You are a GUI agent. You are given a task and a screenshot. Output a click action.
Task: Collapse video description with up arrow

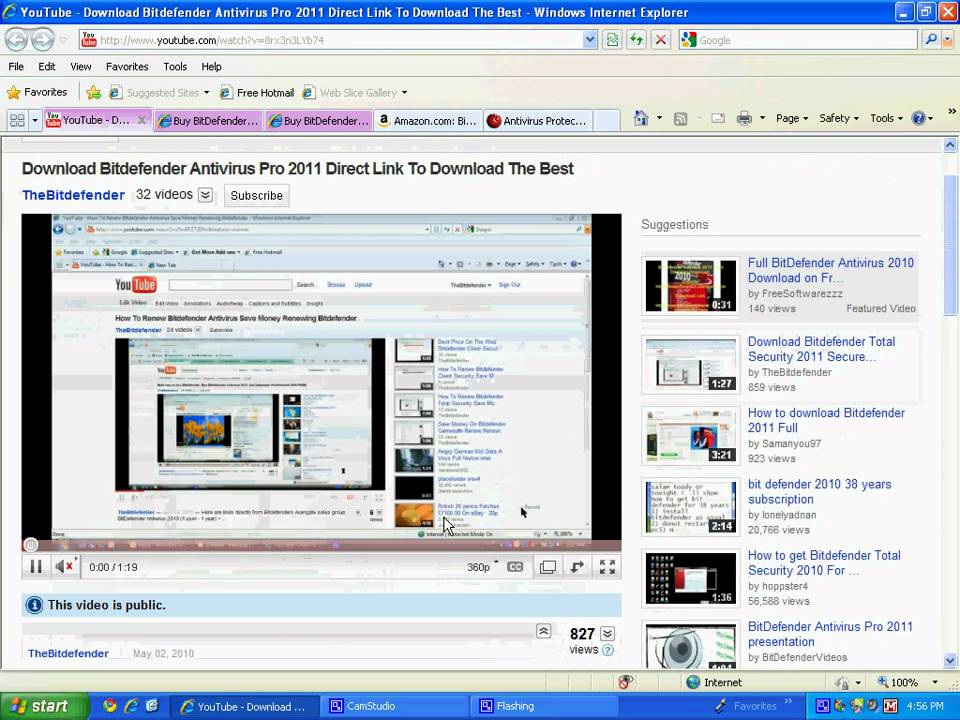pos(544,631)
